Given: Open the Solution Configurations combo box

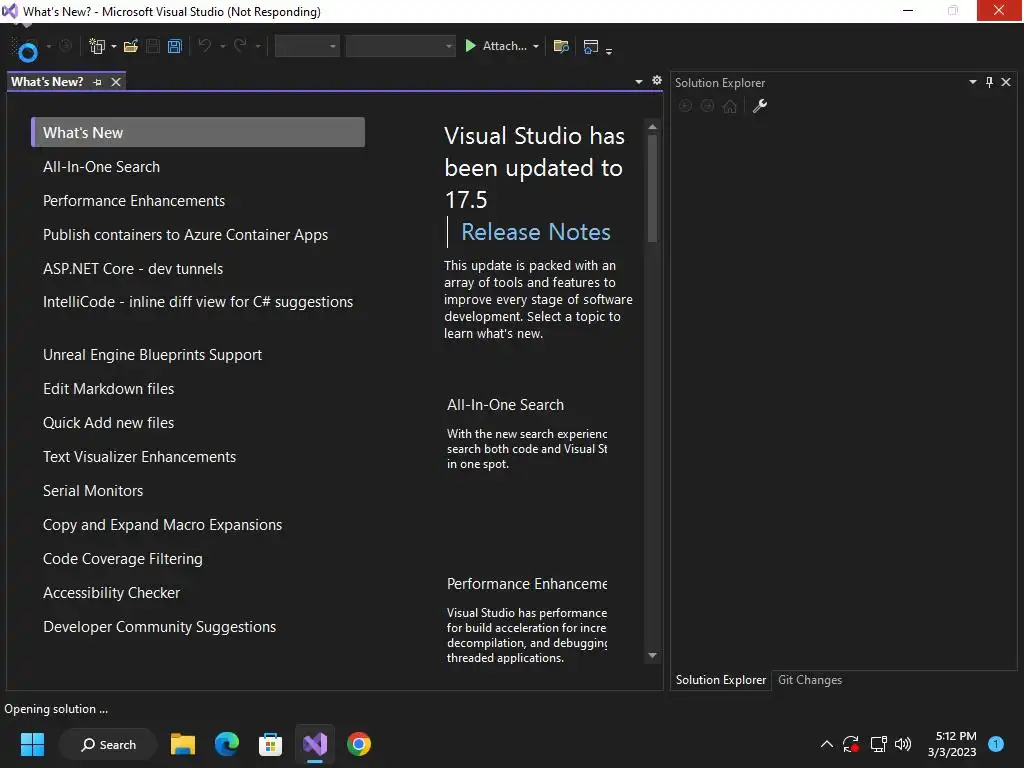Looking at the screenshot, I should pyautogui.click(x=307, y=46).
